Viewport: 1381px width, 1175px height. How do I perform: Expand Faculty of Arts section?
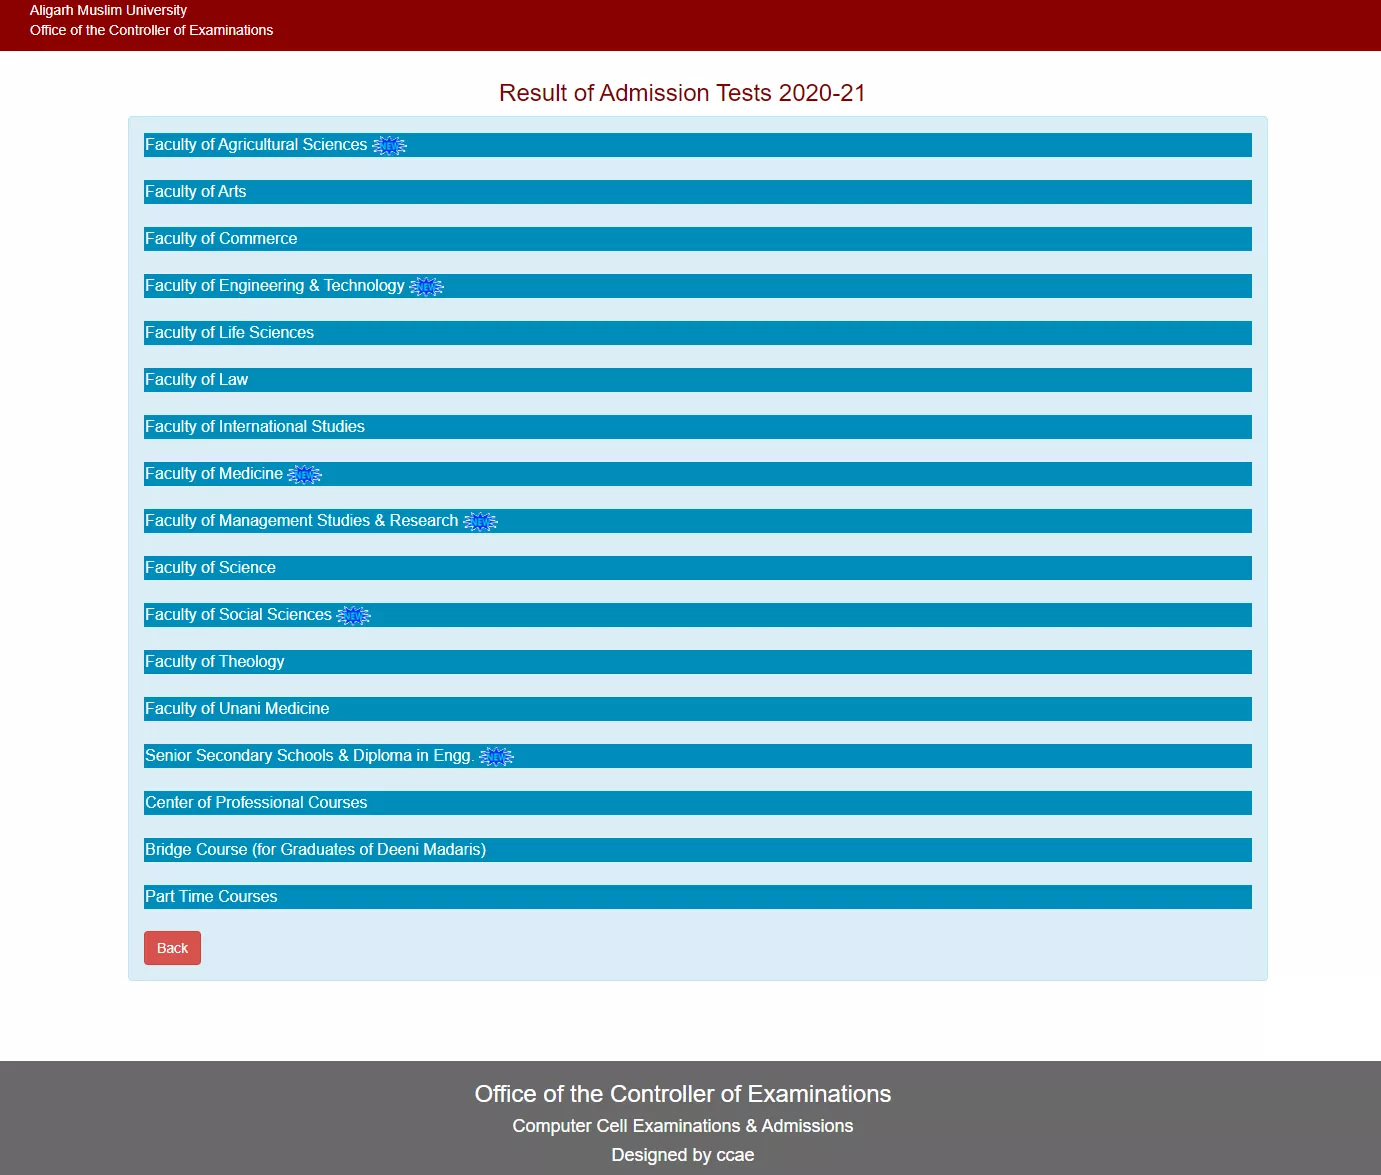(x=196, y=192)
